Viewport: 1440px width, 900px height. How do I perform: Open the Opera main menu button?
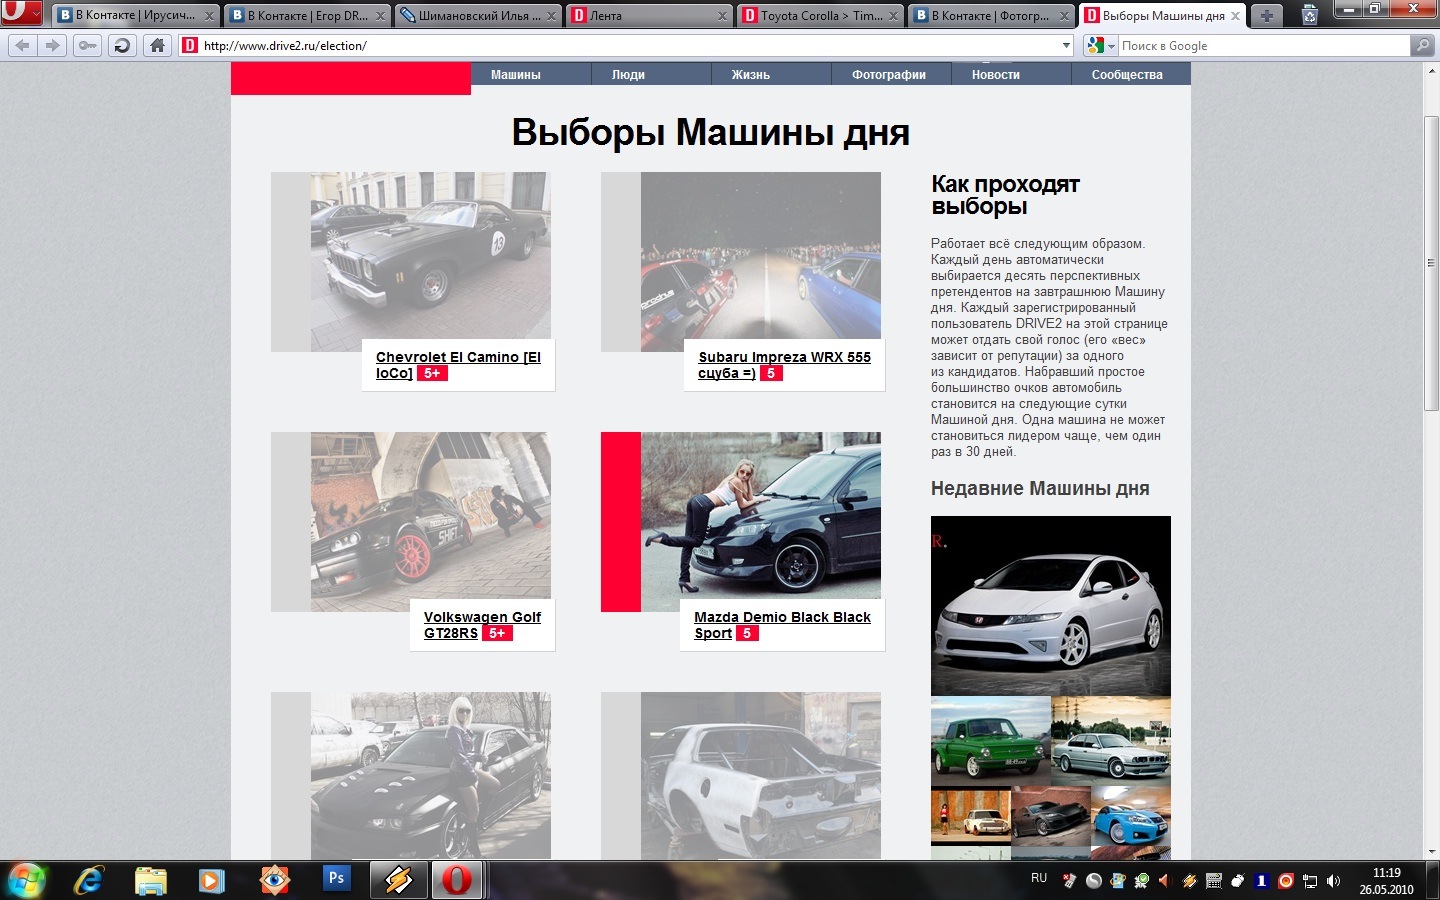(21, 13)
